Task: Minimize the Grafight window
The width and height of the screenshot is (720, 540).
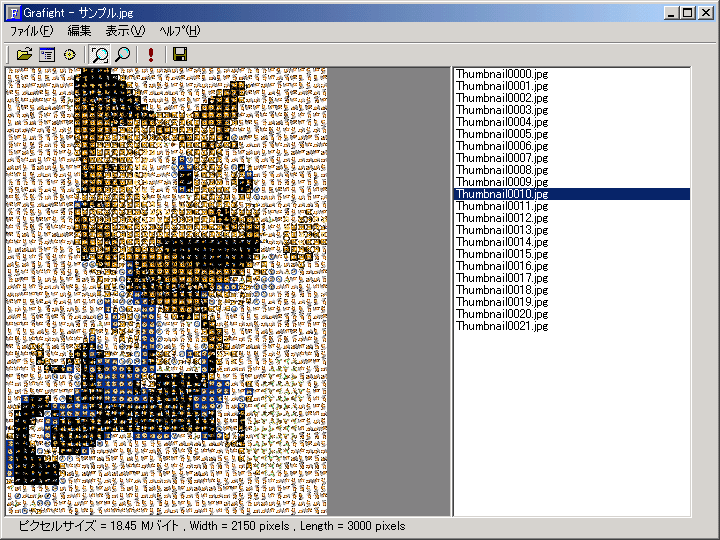Action: (x=671, y=13)
